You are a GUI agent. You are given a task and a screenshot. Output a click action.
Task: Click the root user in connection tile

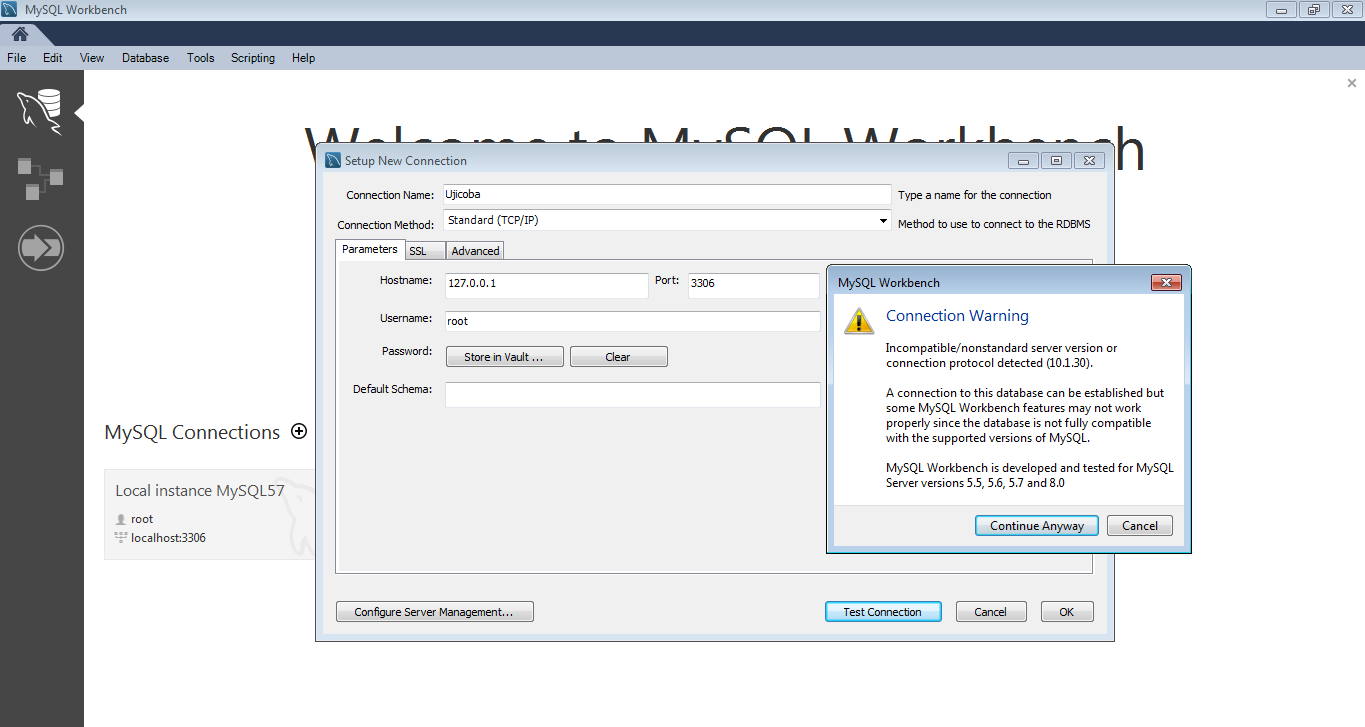142,519
